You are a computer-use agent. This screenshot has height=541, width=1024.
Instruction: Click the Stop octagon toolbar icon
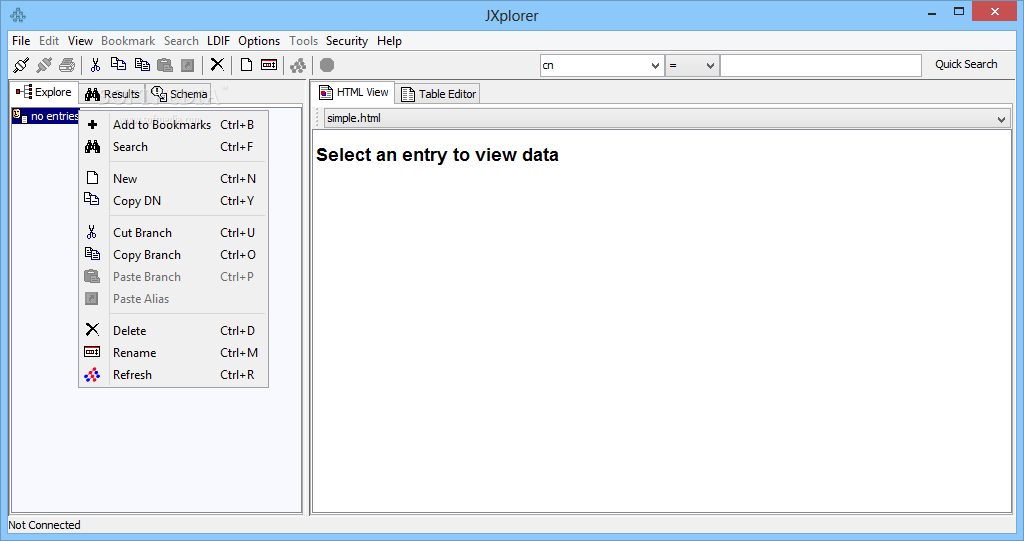(327, 65)
